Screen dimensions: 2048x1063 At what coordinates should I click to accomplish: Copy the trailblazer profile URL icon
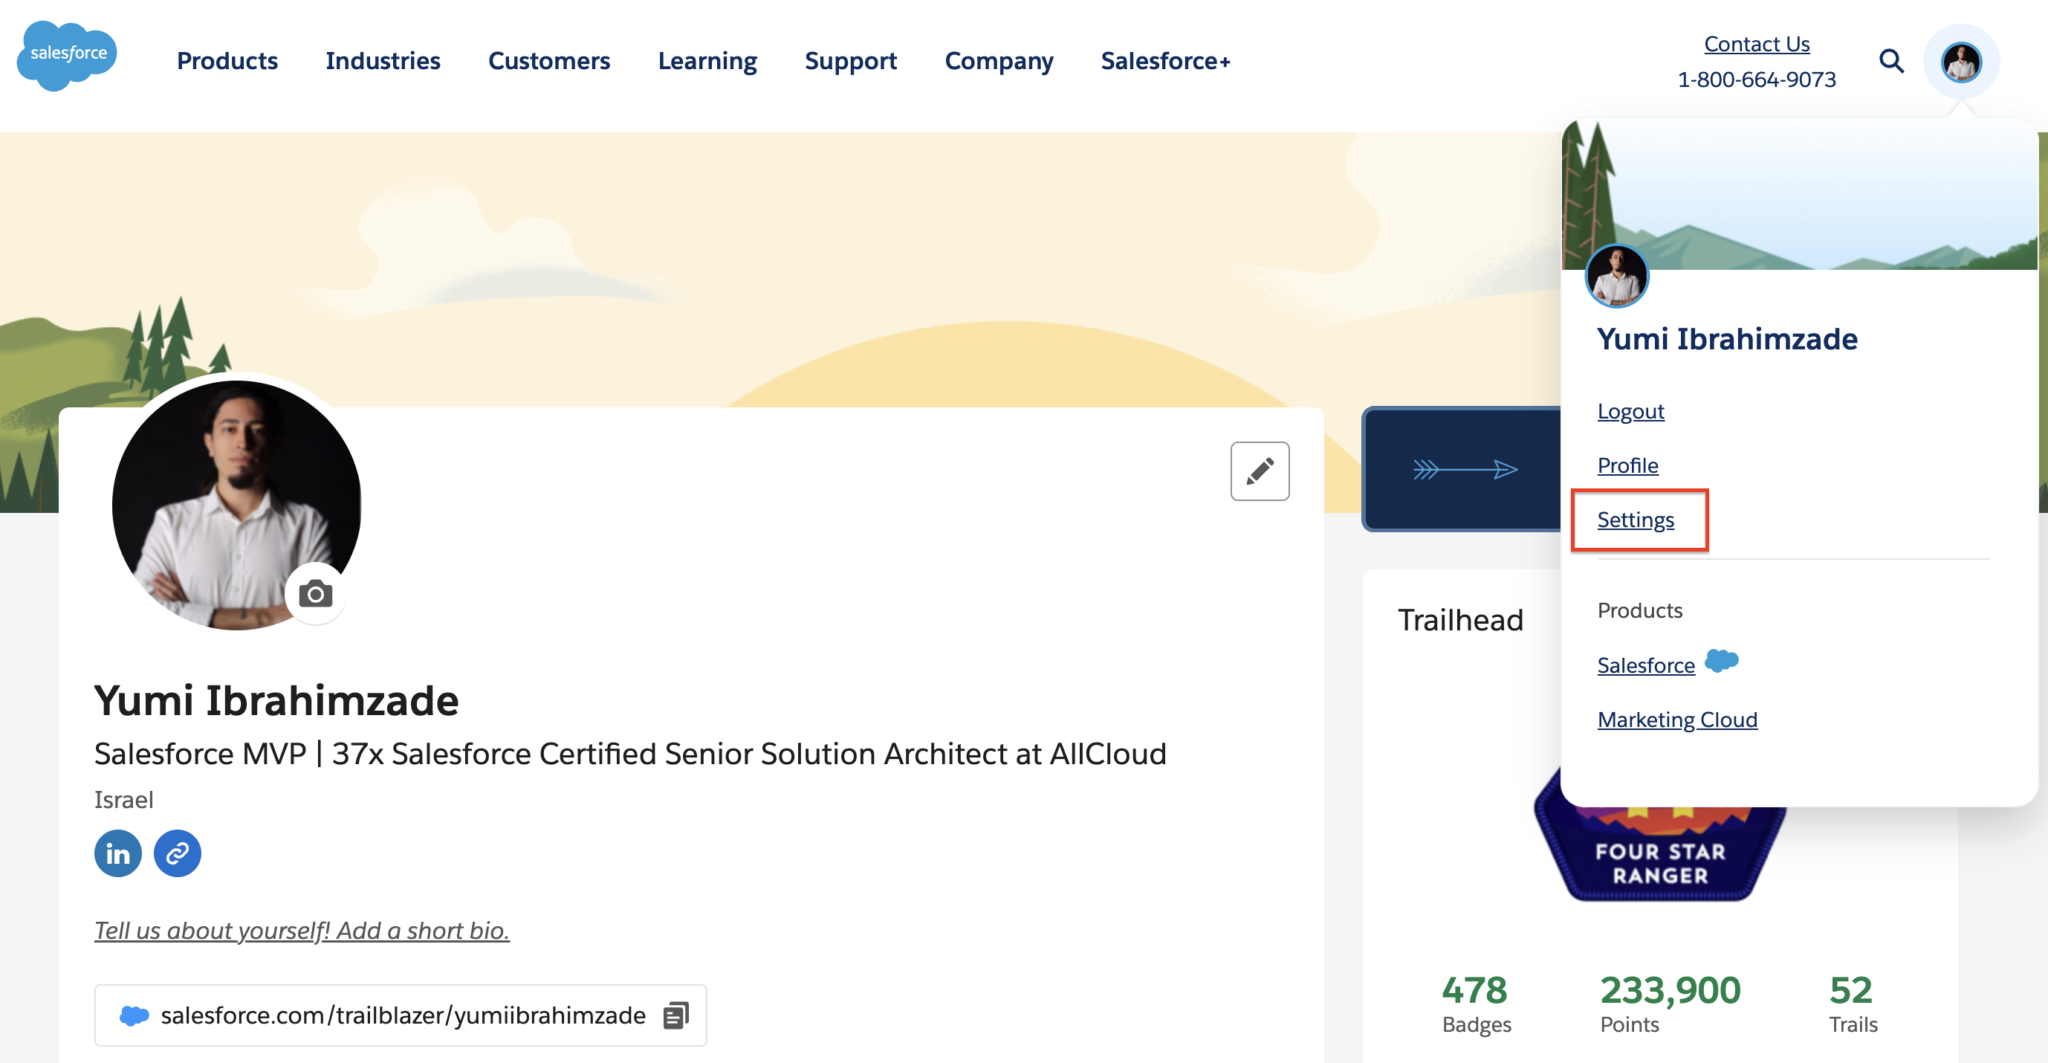click(676, 1016)
